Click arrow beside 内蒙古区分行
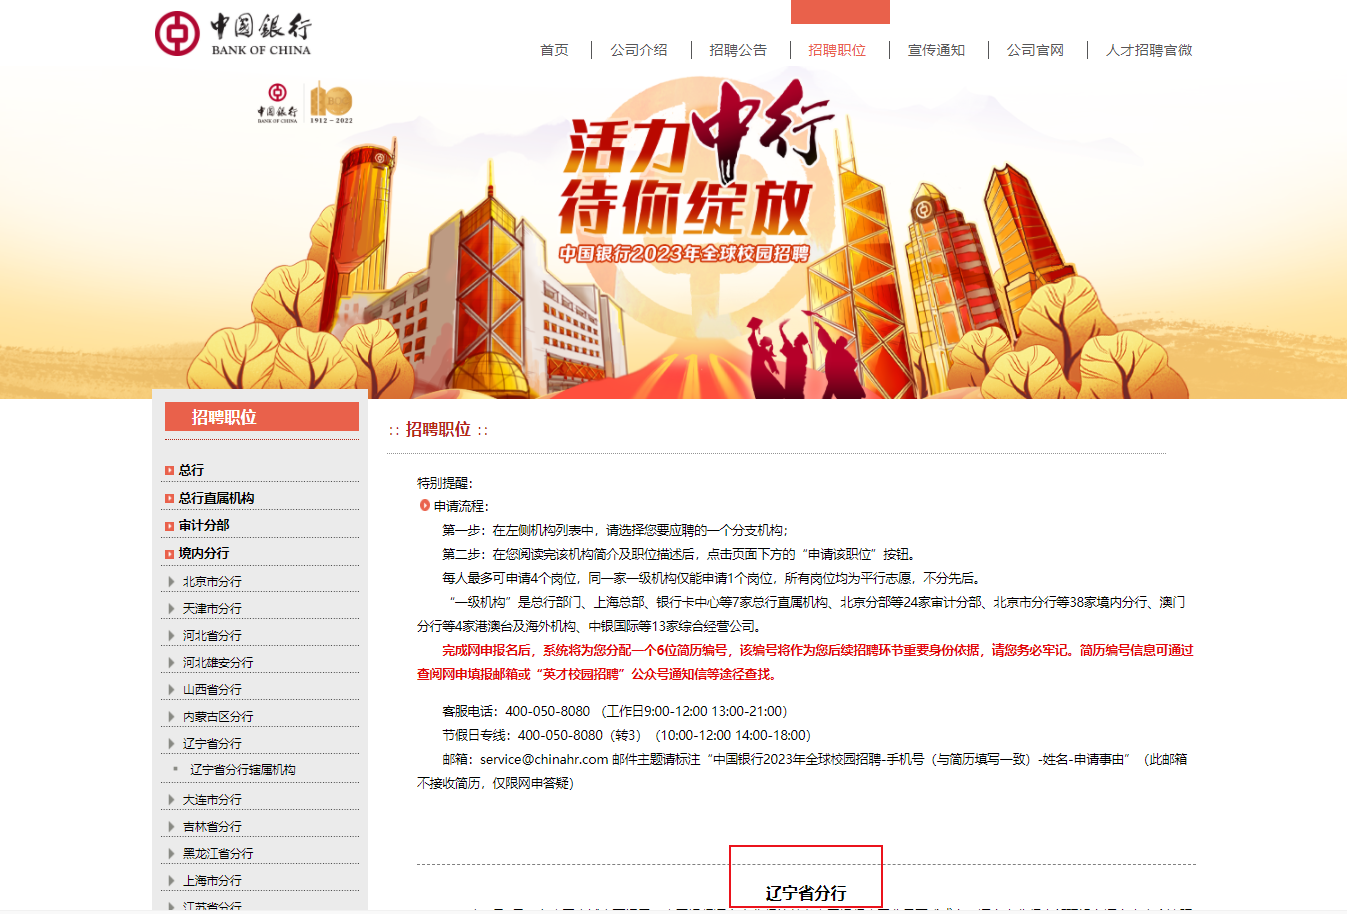This screenshot has width=1347, height=914. pos(171,716)
